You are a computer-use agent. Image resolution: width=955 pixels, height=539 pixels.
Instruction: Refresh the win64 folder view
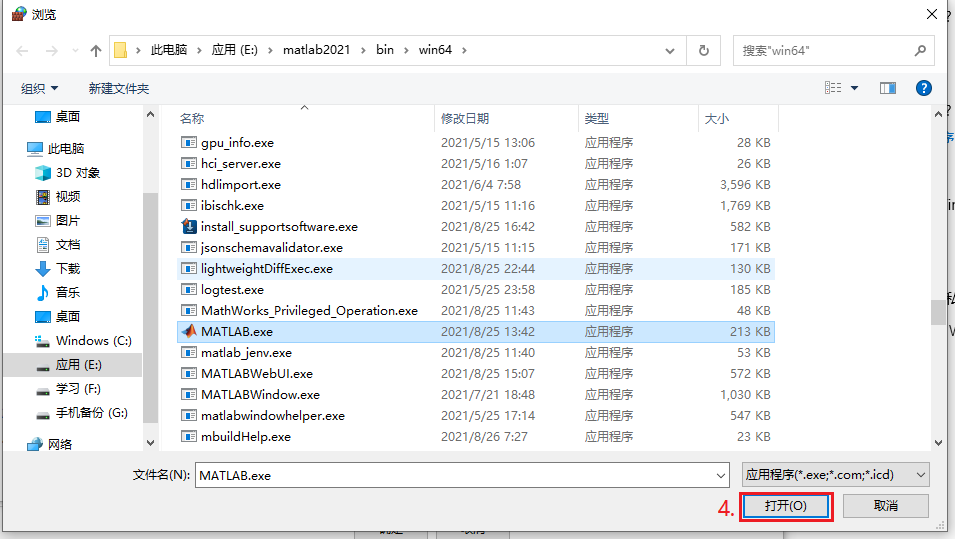pos(703,51)
